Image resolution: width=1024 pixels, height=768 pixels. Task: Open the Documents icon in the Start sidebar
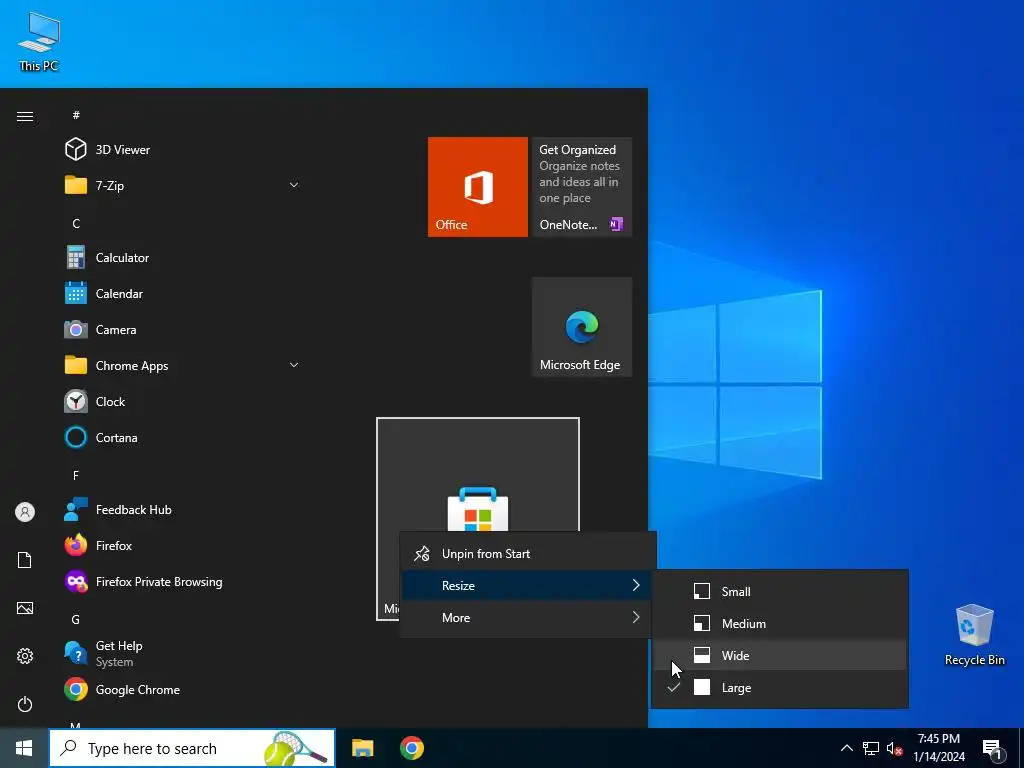pos(25,560)
